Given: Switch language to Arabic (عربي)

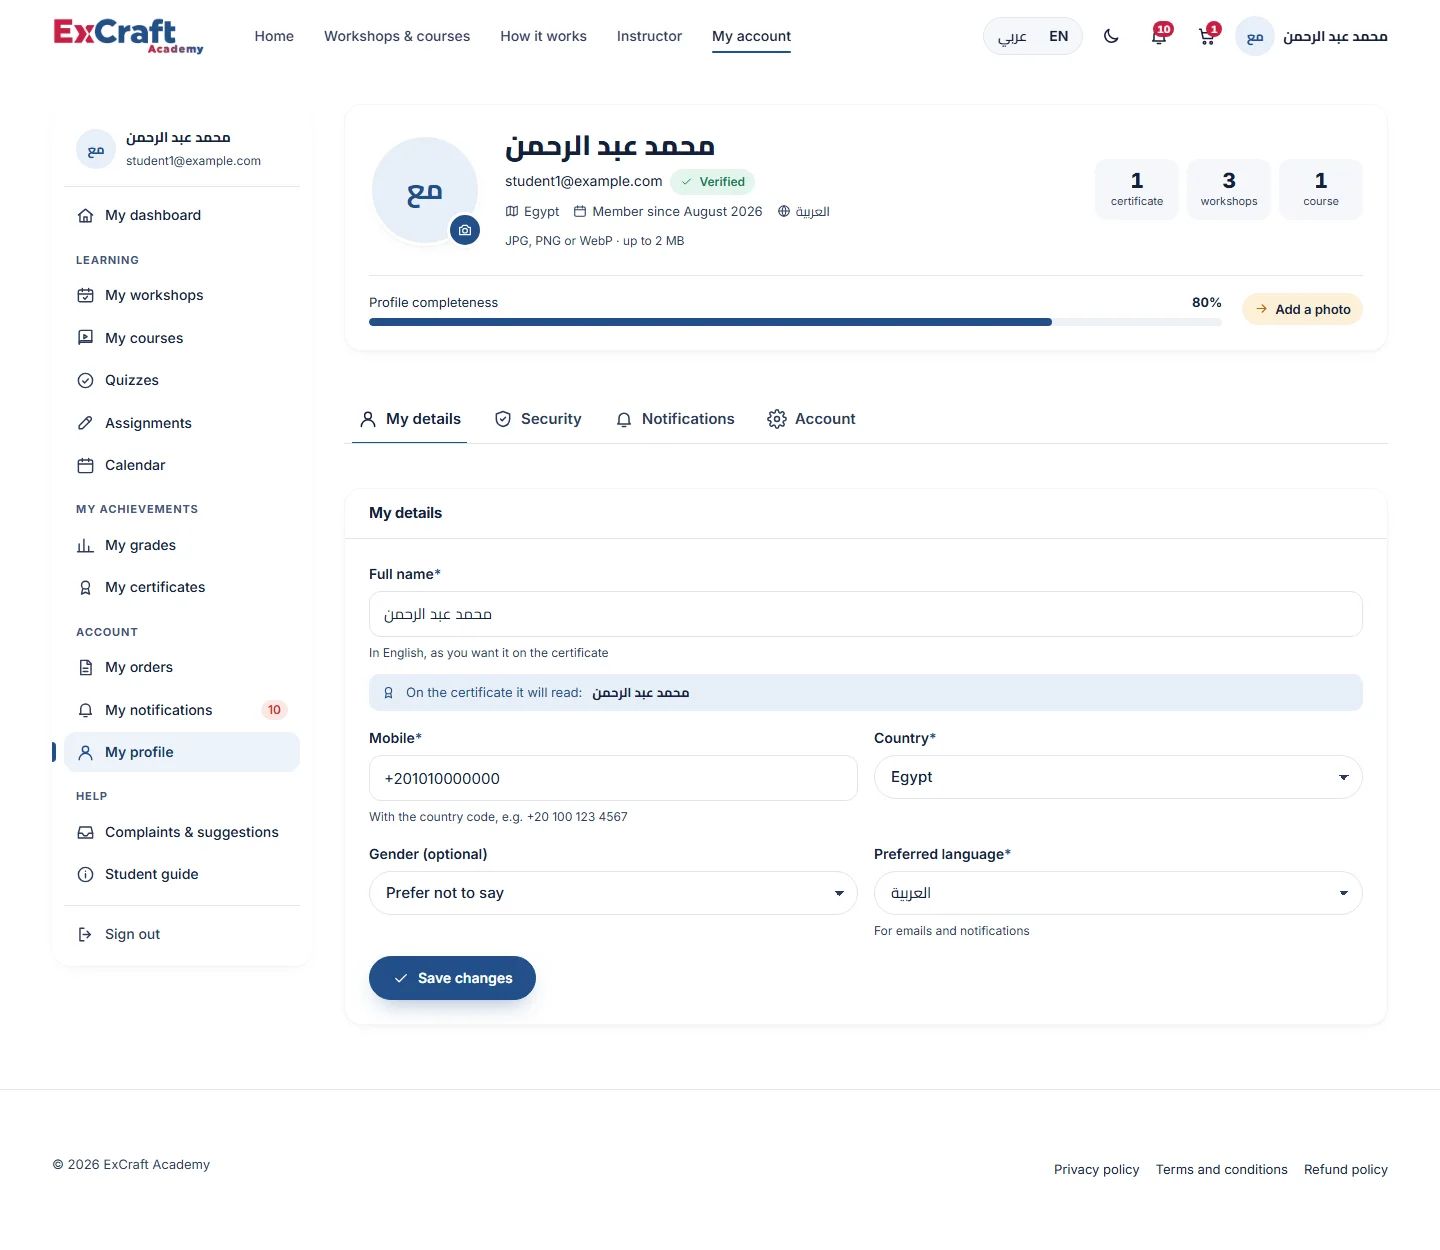Looking at the screenshot, I should (1012, 36).
